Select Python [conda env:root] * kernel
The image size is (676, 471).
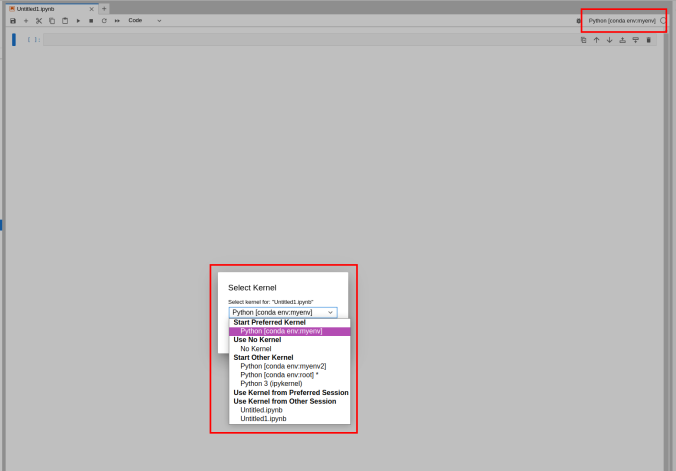[x=279, y=375]
